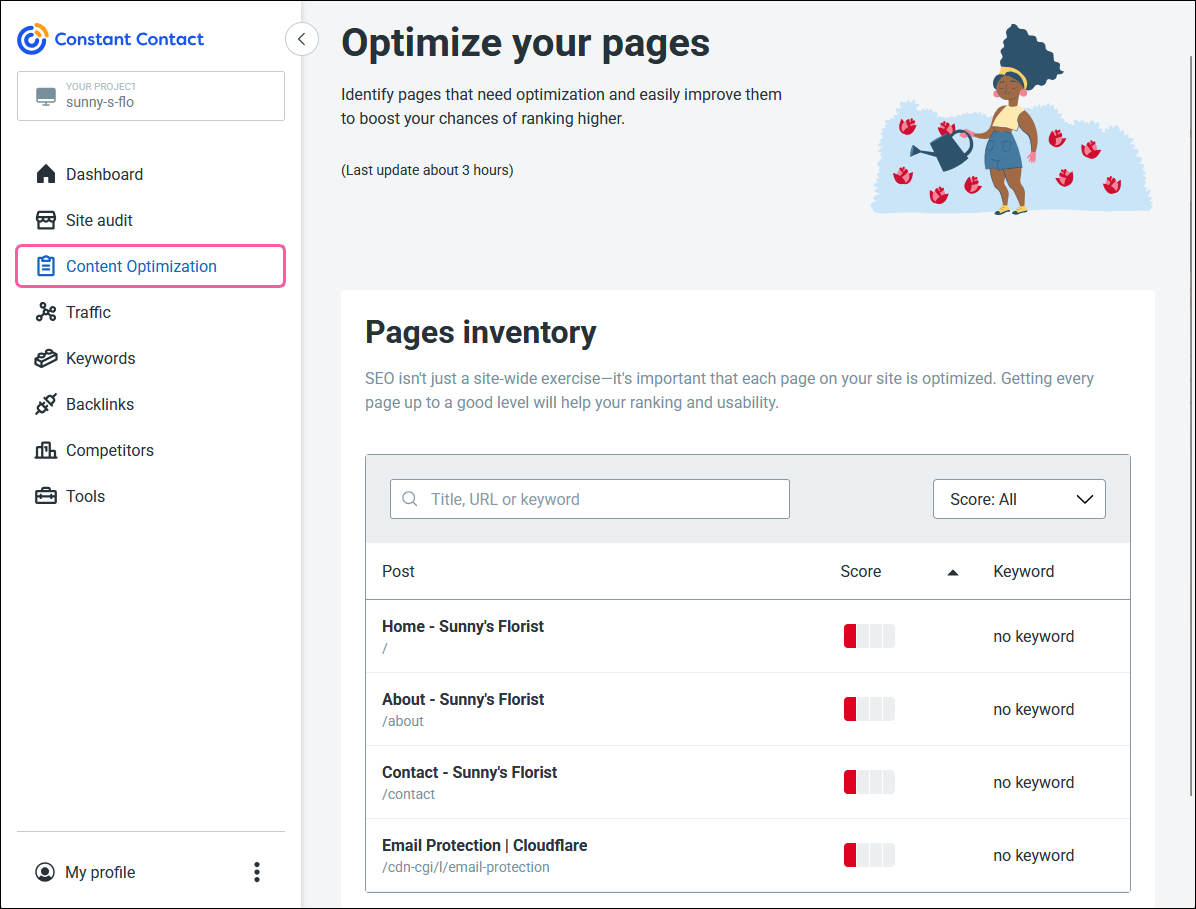Open the Email Protection | Cloudflare page
The height and width of the screenshot is (909, 1196).
pyautogui.click(x=484, y=845)
